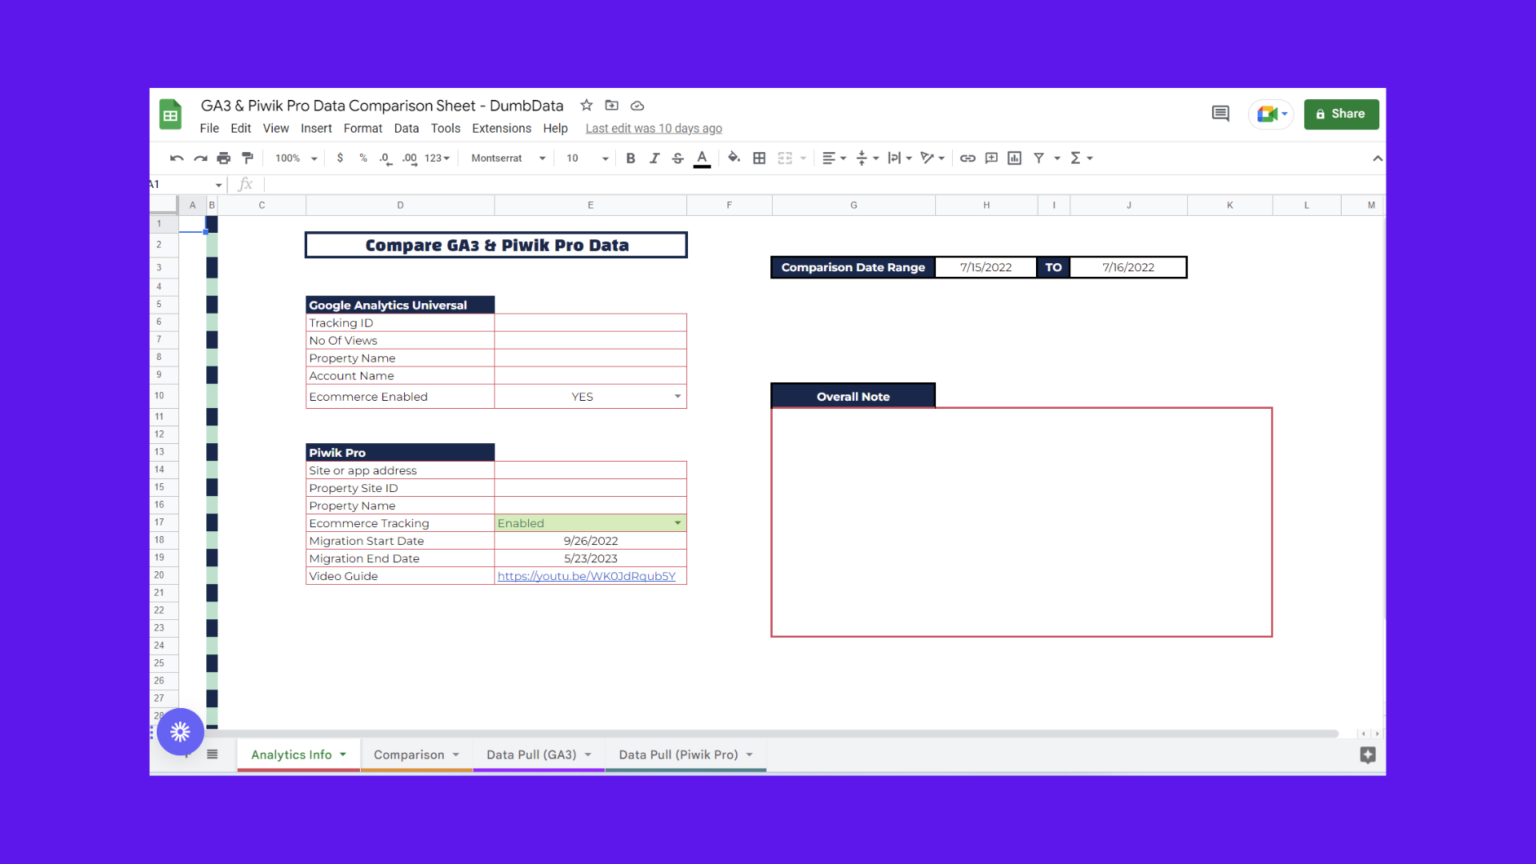Click the Create a filter icon
This screenshot has height=864, width=1536.
pos(1038,157)
